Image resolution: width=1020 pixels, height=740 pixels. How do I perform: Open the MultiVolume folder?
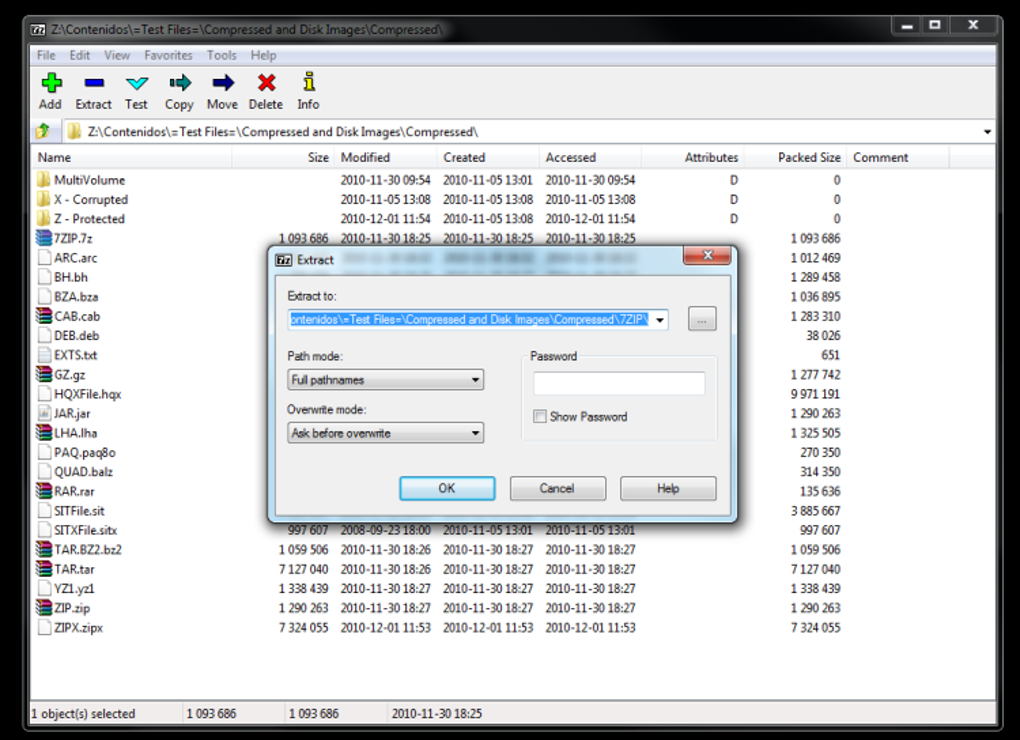pos(44,180)
